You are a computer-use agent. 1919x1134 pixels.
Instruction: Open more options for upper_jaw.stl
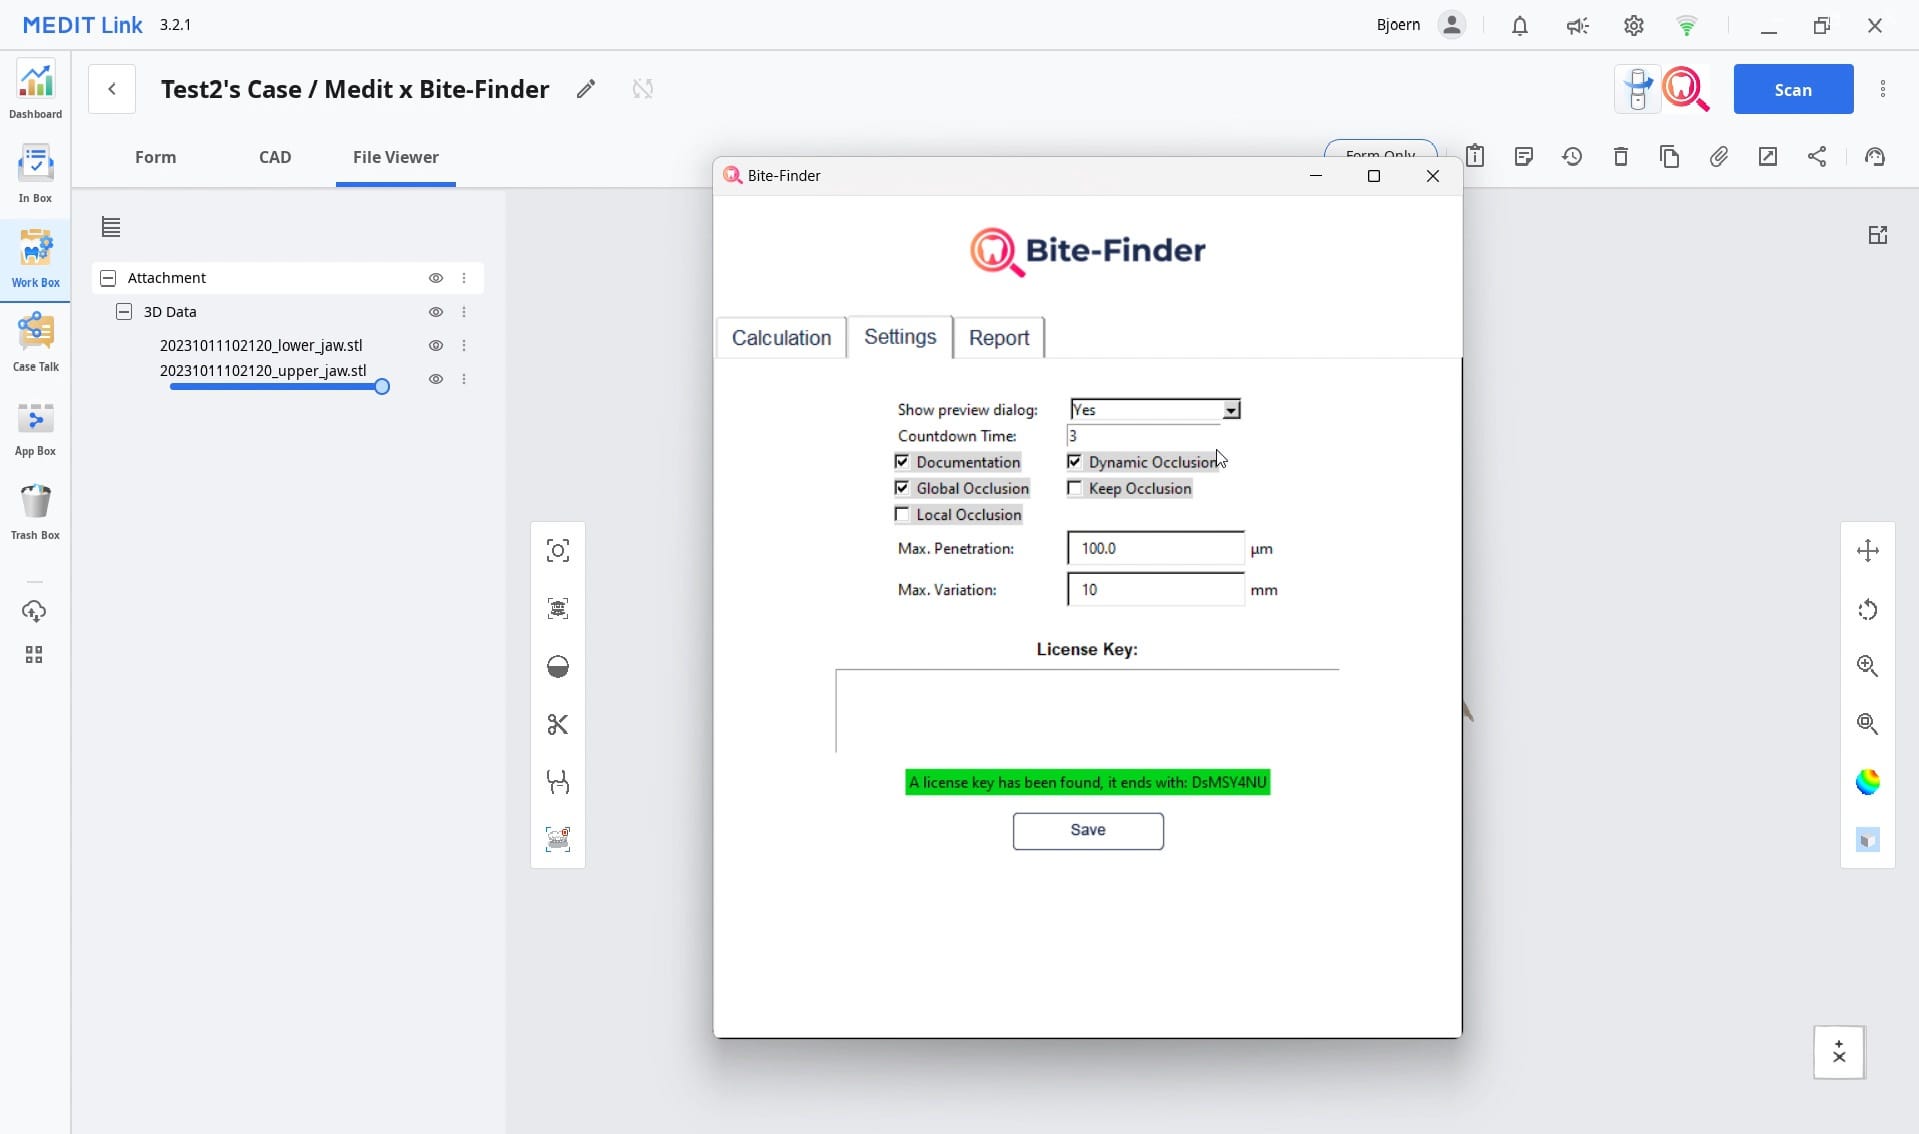pos(464,379)
